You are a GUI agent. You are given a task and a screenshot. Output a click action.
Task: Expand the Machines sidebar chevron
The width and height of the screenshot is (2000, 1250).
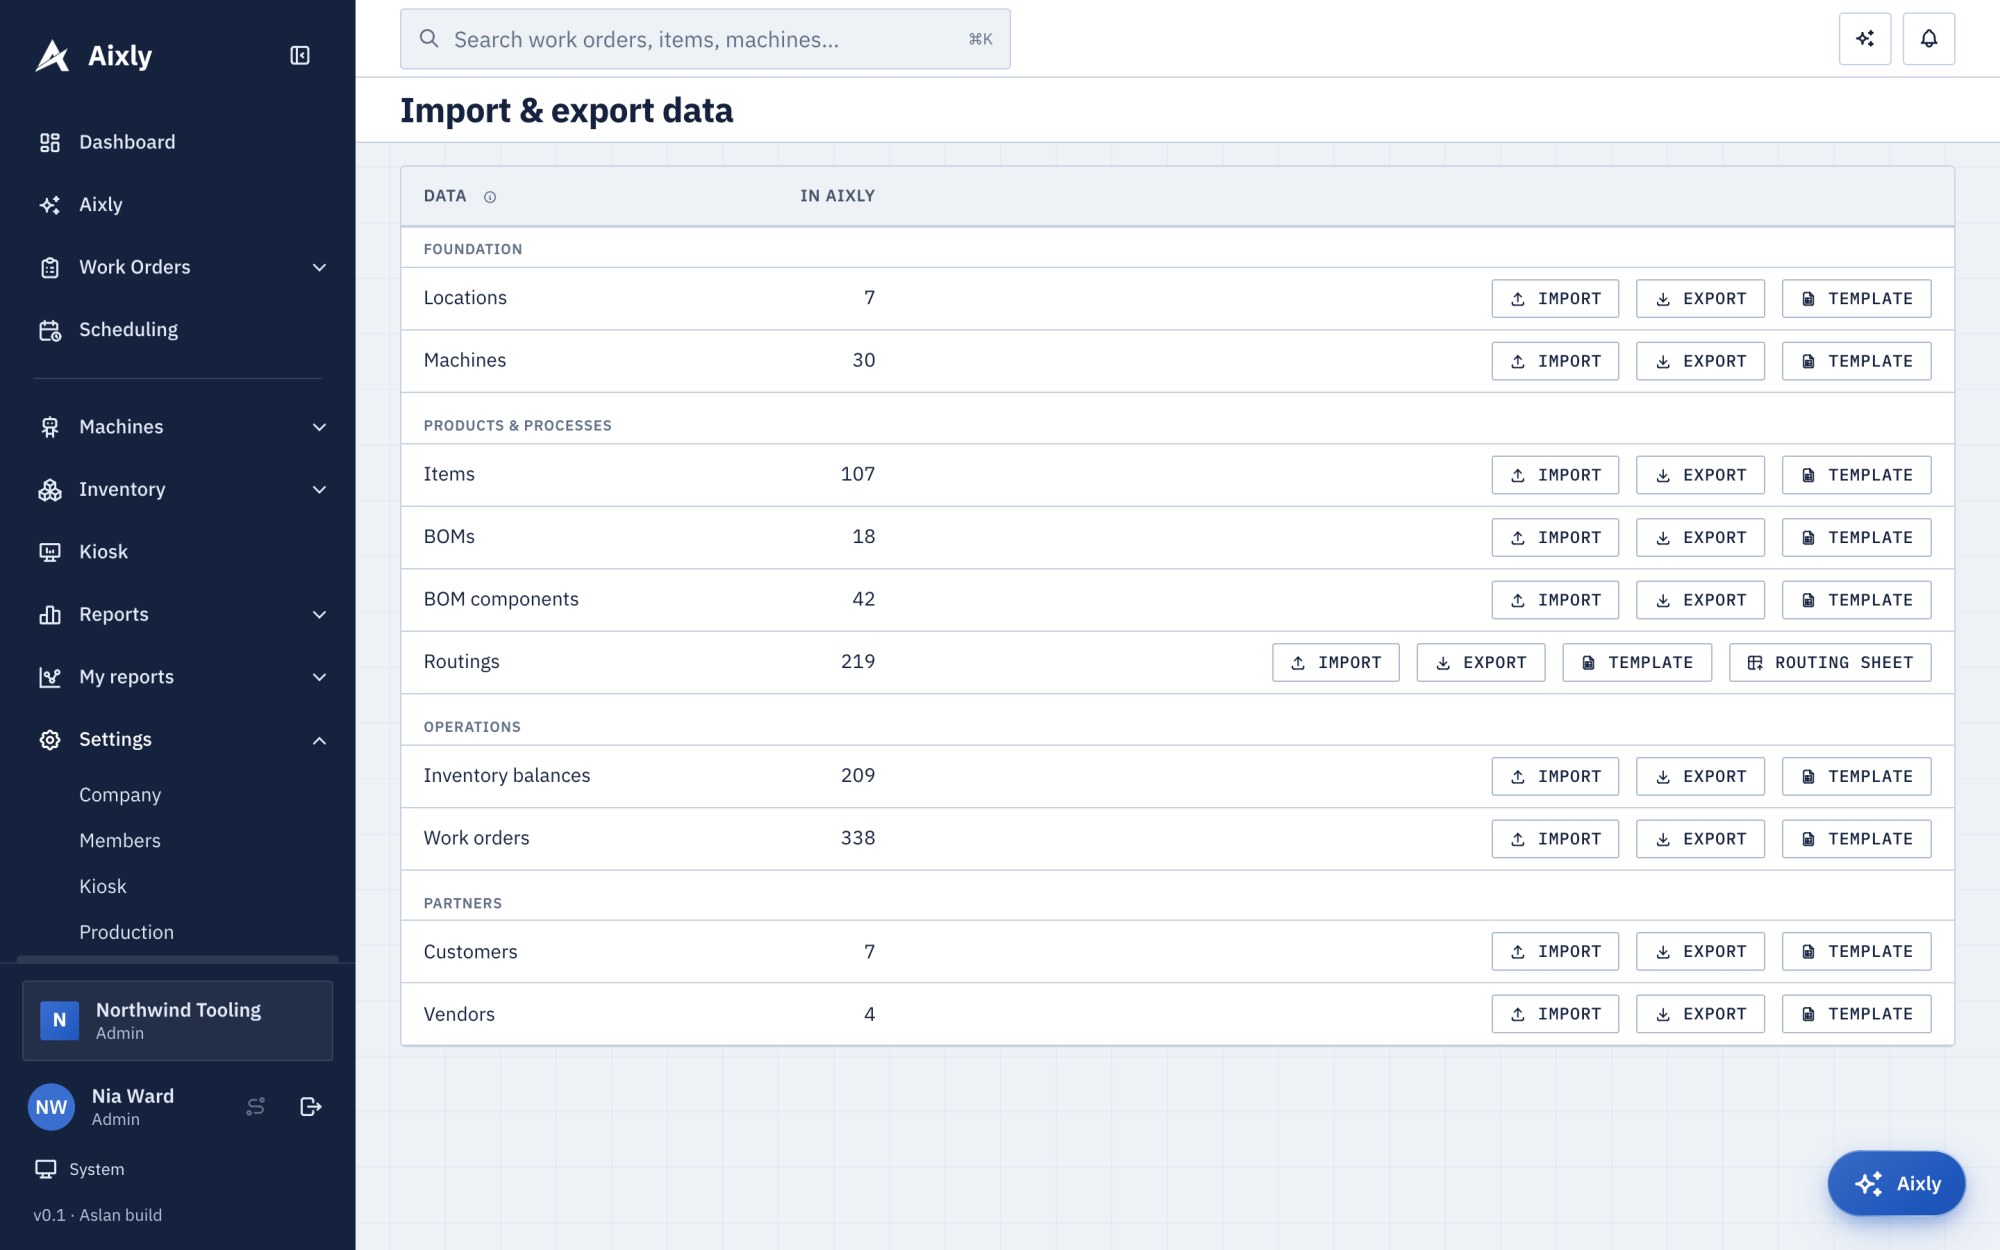[x=319, y=427]
